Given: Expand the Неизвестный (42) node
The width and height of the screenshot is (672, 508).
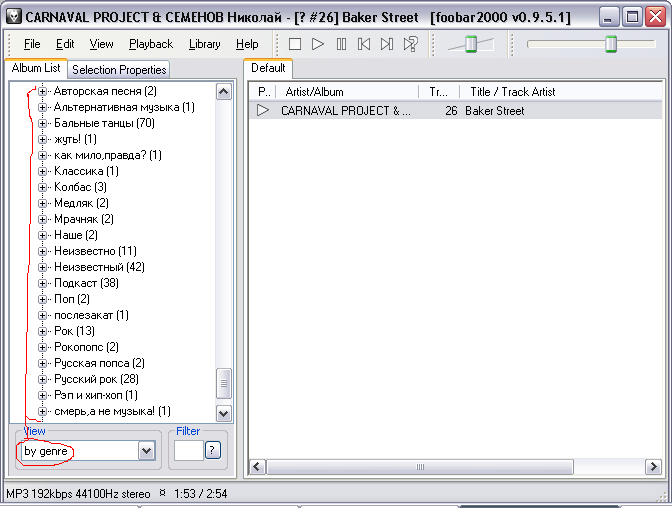Looking at the screenshot, I should tap(42, 268).
